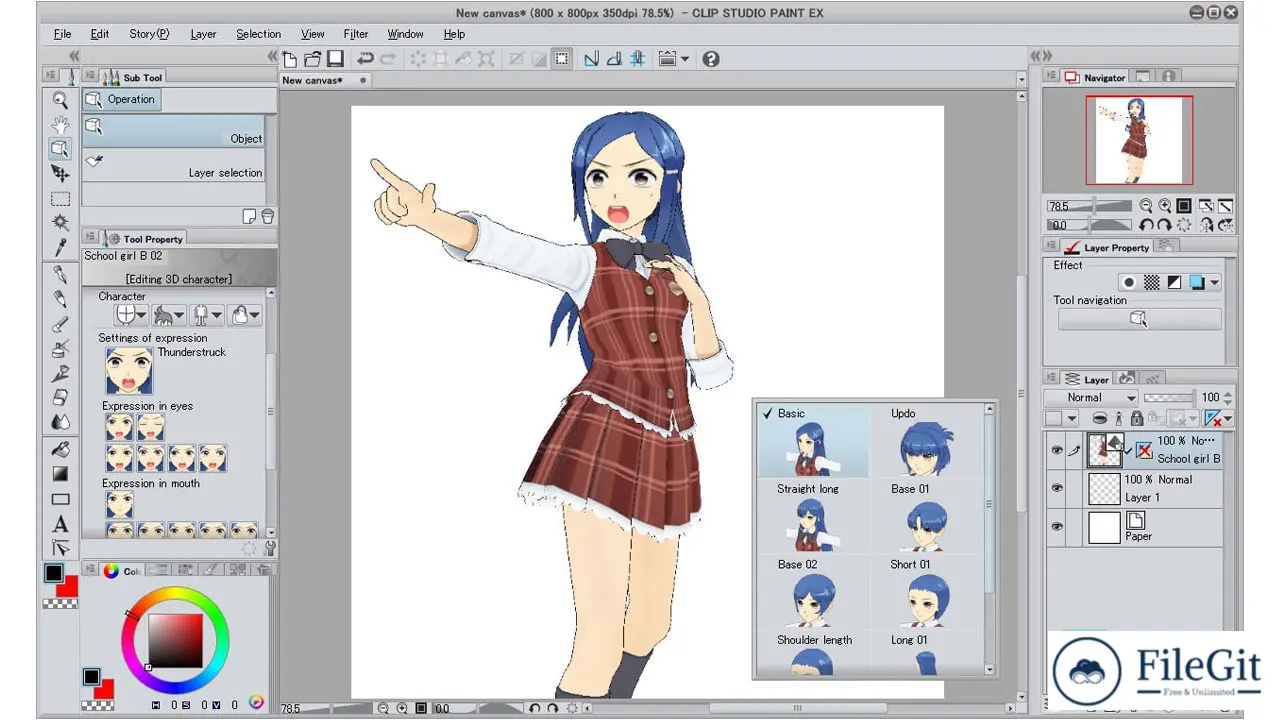The height and width of the screenshot is (720, 1280).
Task: Open the Normal blending mode dropdown
Action: coord(1091,397)
